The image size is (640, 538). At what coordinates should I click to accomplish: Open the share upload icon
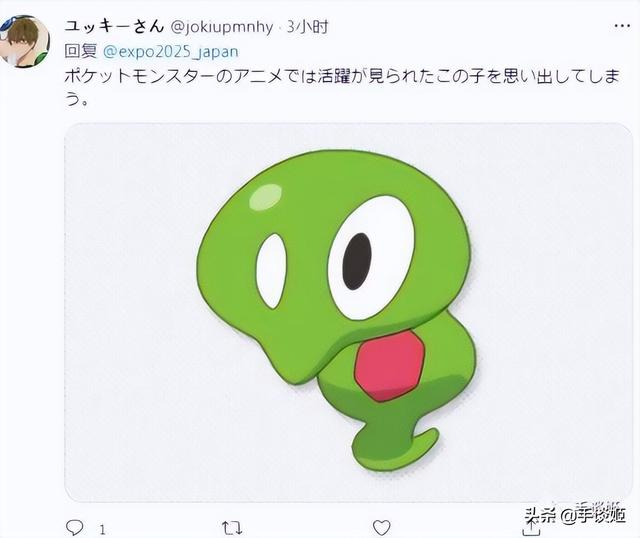[532, 529]
